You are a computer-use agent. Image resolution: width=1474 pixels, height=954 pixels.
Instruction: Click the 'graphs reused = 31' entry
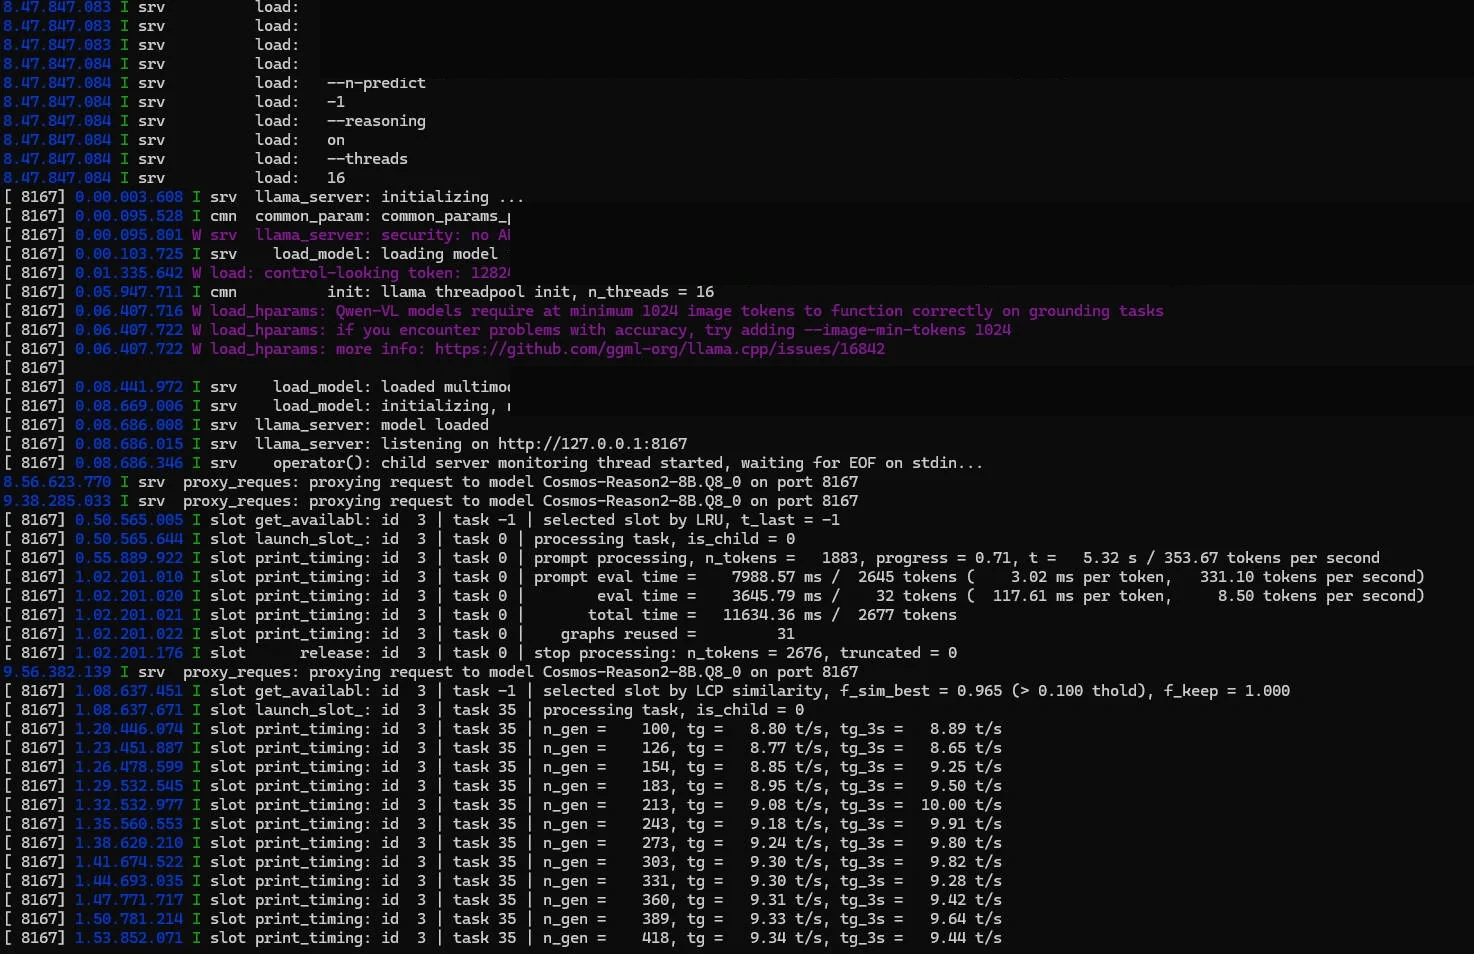click(677, 634)
